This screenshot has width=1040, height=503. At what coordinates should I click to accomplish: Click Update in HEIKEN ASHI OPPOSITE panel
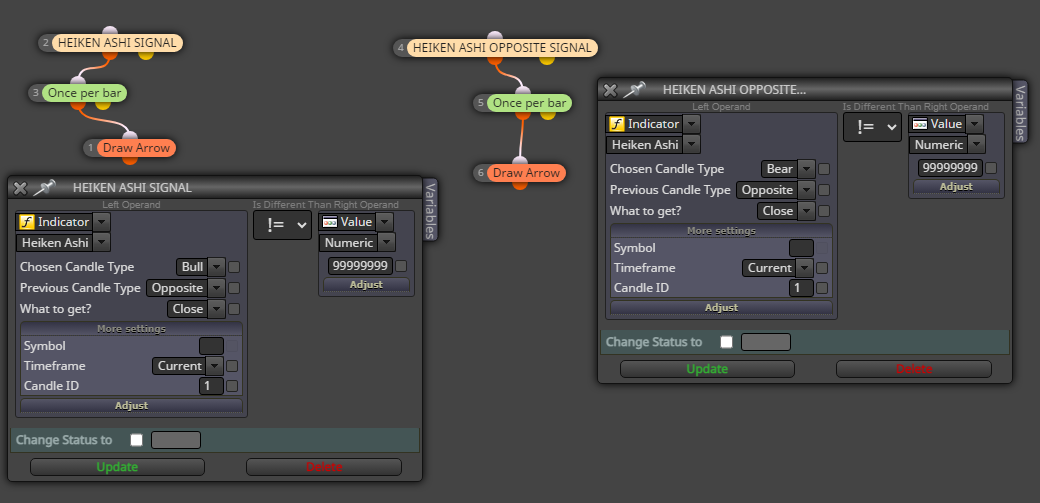point(707,369)
